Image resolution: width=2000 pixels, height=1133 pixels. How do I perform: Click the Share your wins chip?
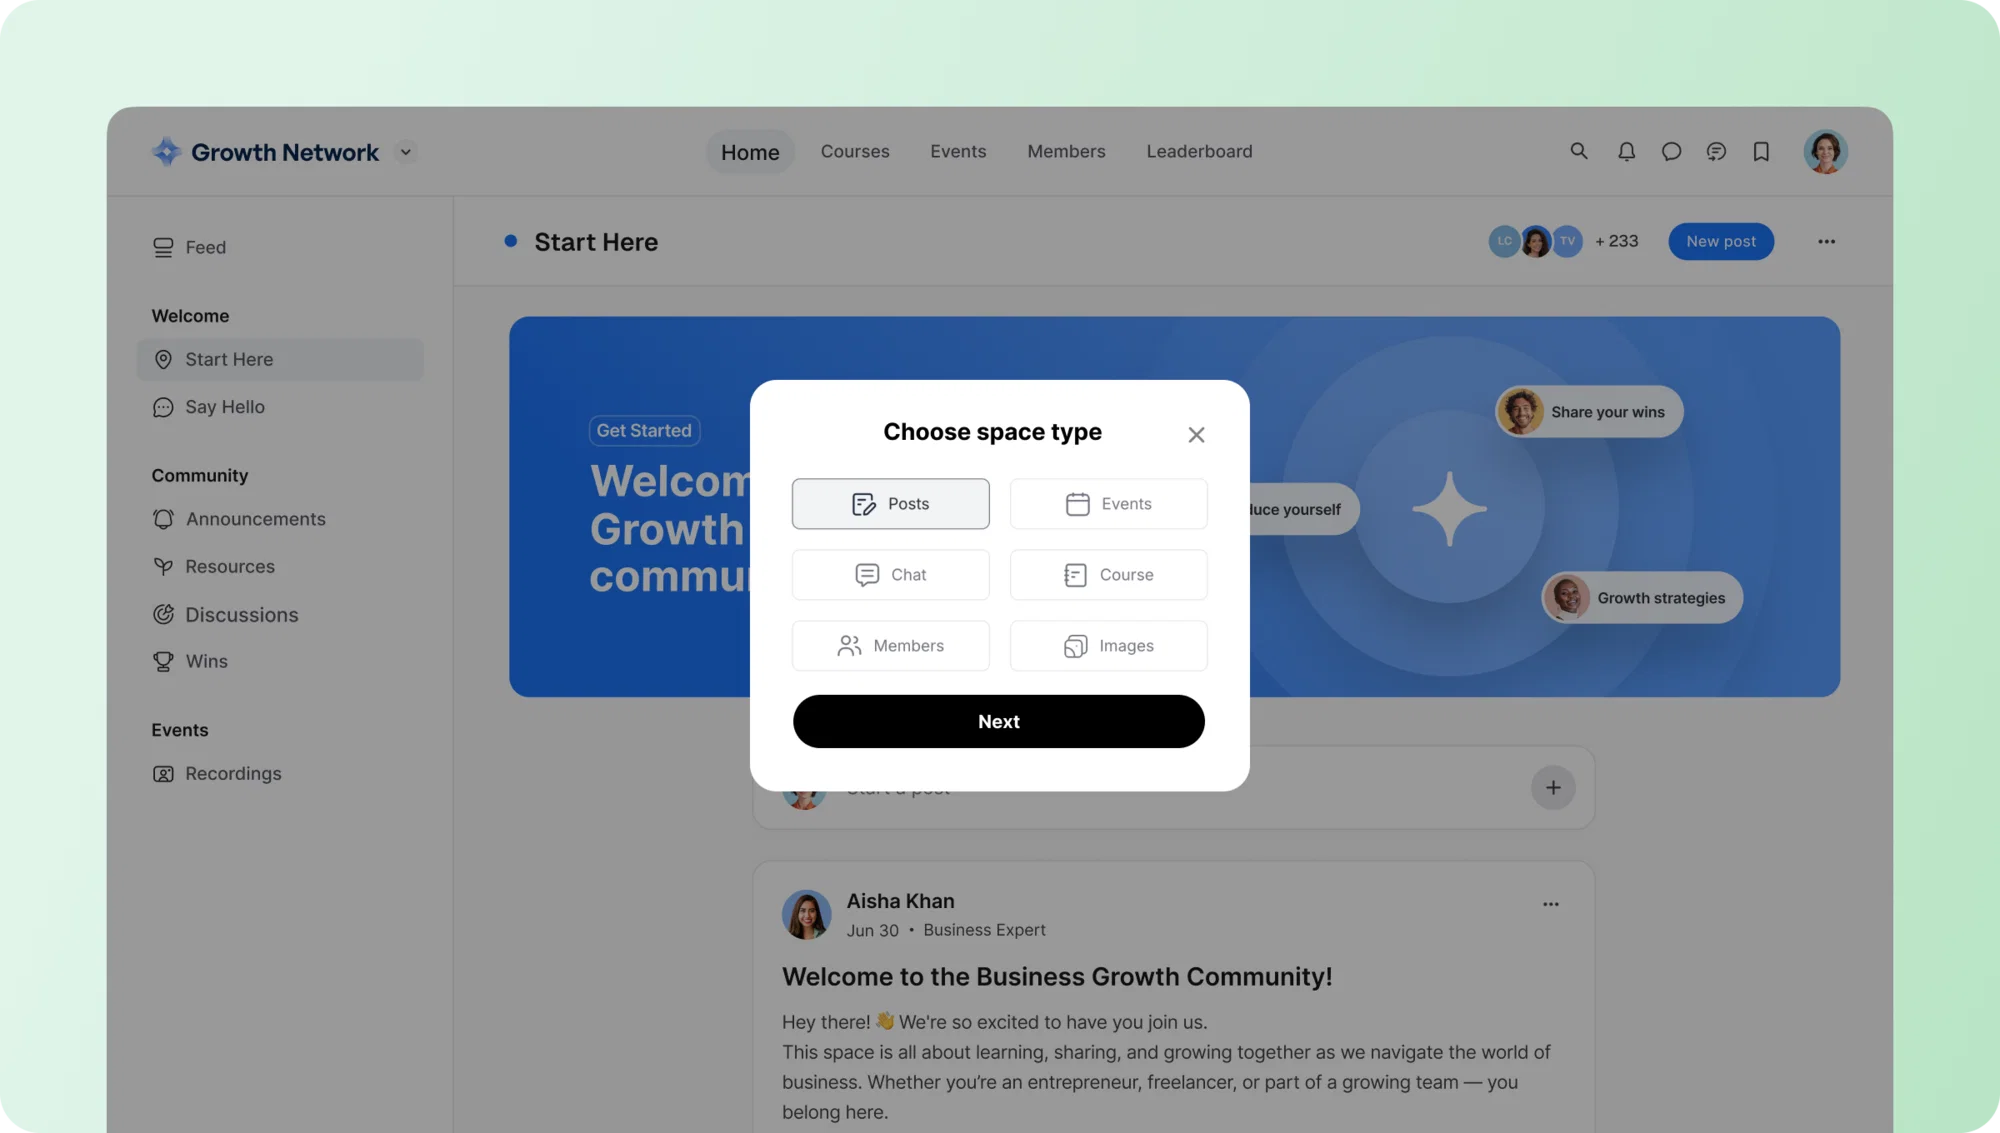coord(1589,411)
